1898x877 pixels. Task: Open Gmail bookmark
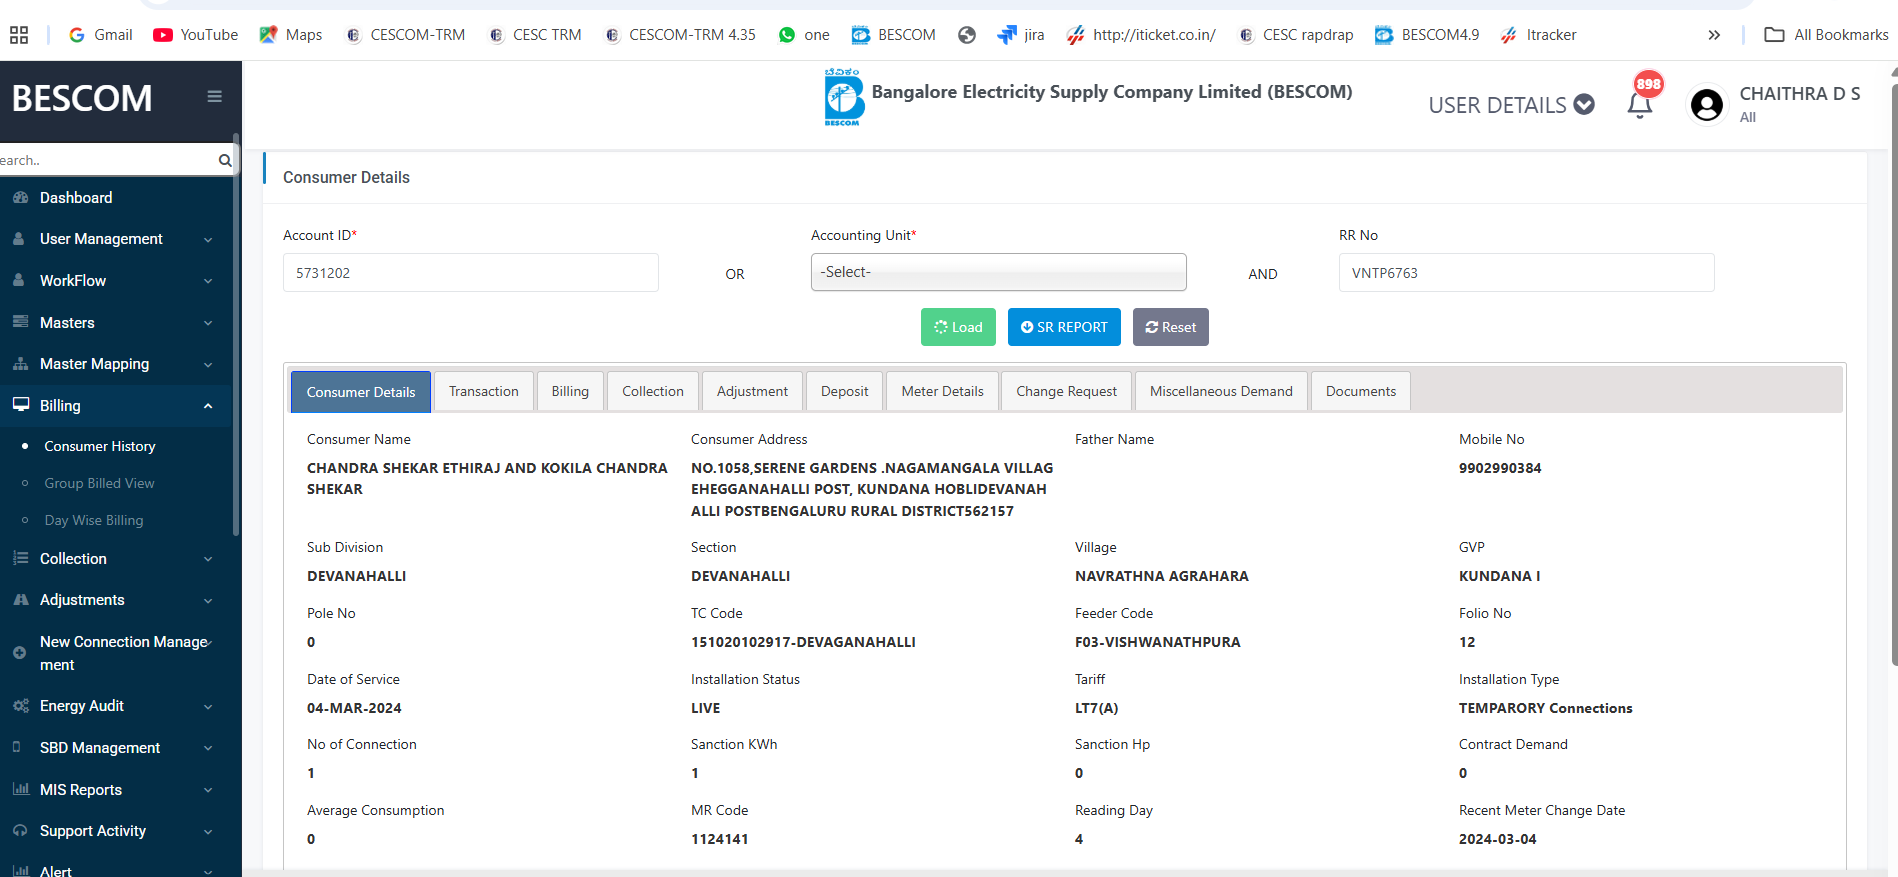100,35
